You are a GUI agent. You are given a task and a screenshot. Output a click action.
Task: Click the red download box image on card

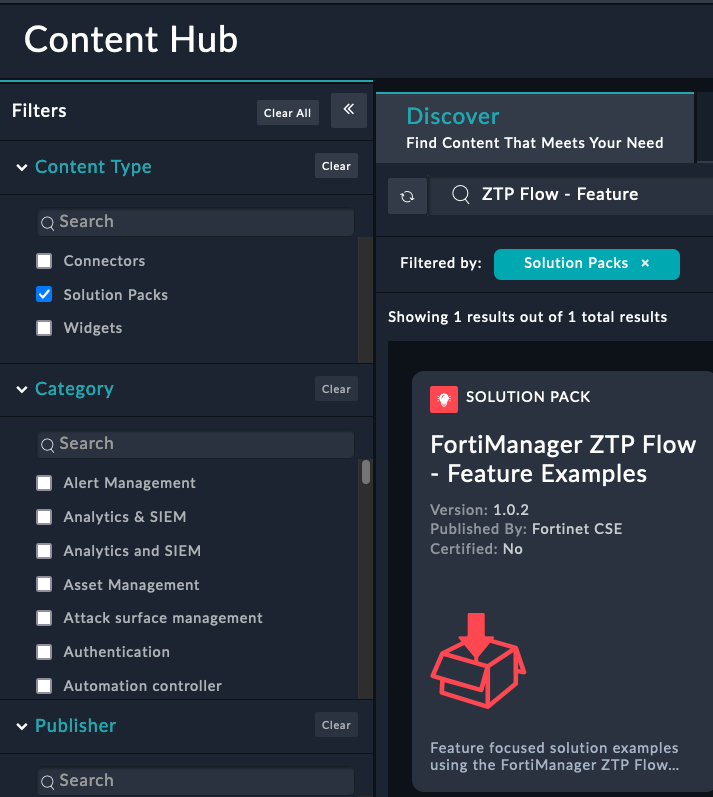478,660
